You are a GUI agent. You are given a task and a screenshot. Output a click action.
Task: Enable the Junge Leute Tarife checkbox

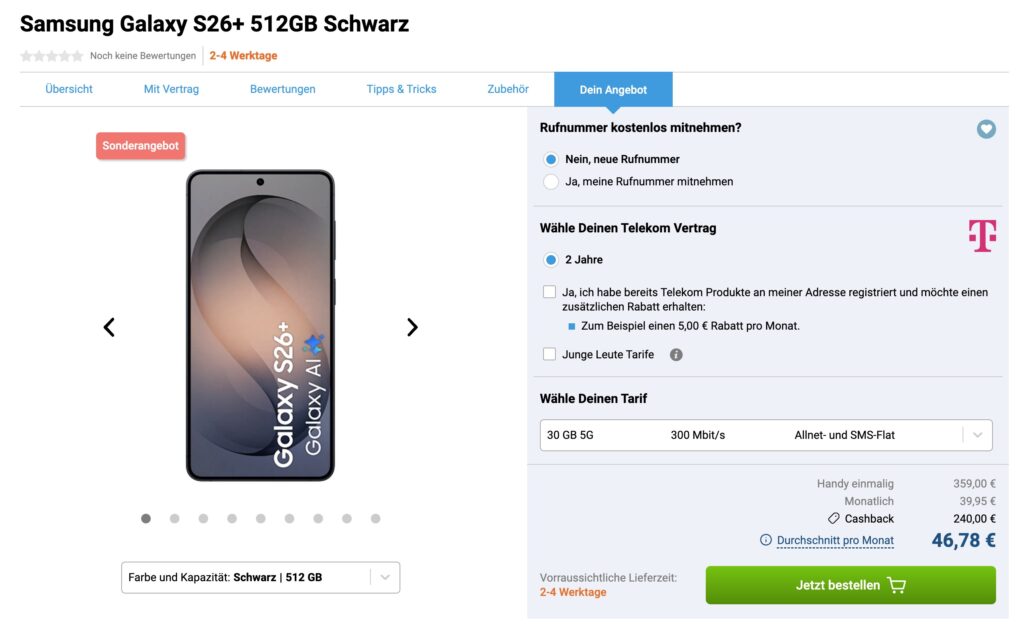(x=549, y=354)
